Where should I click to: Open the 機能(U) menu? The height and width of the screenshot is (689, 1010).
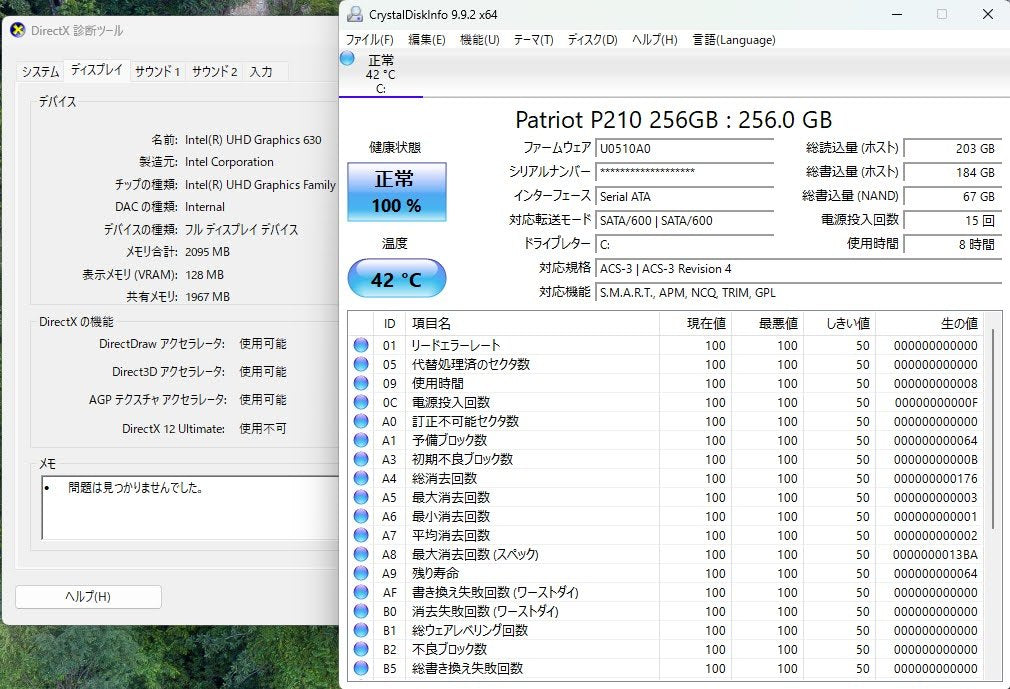point(480,40)
